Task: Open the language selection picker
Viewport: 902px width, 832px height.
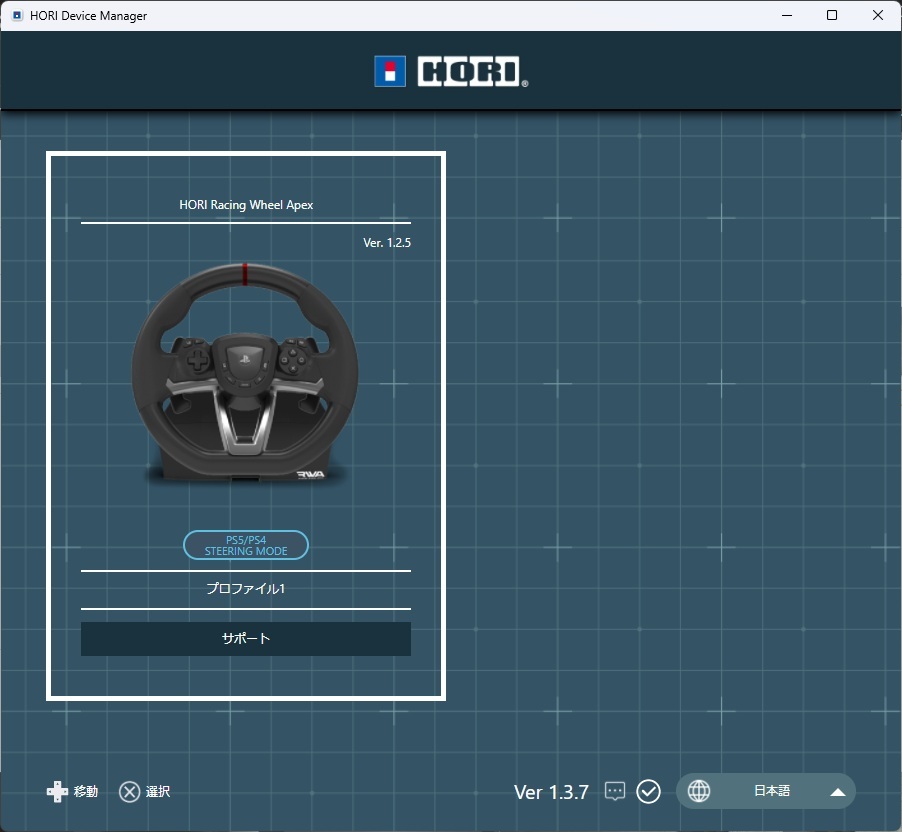Action: (766, 791)
